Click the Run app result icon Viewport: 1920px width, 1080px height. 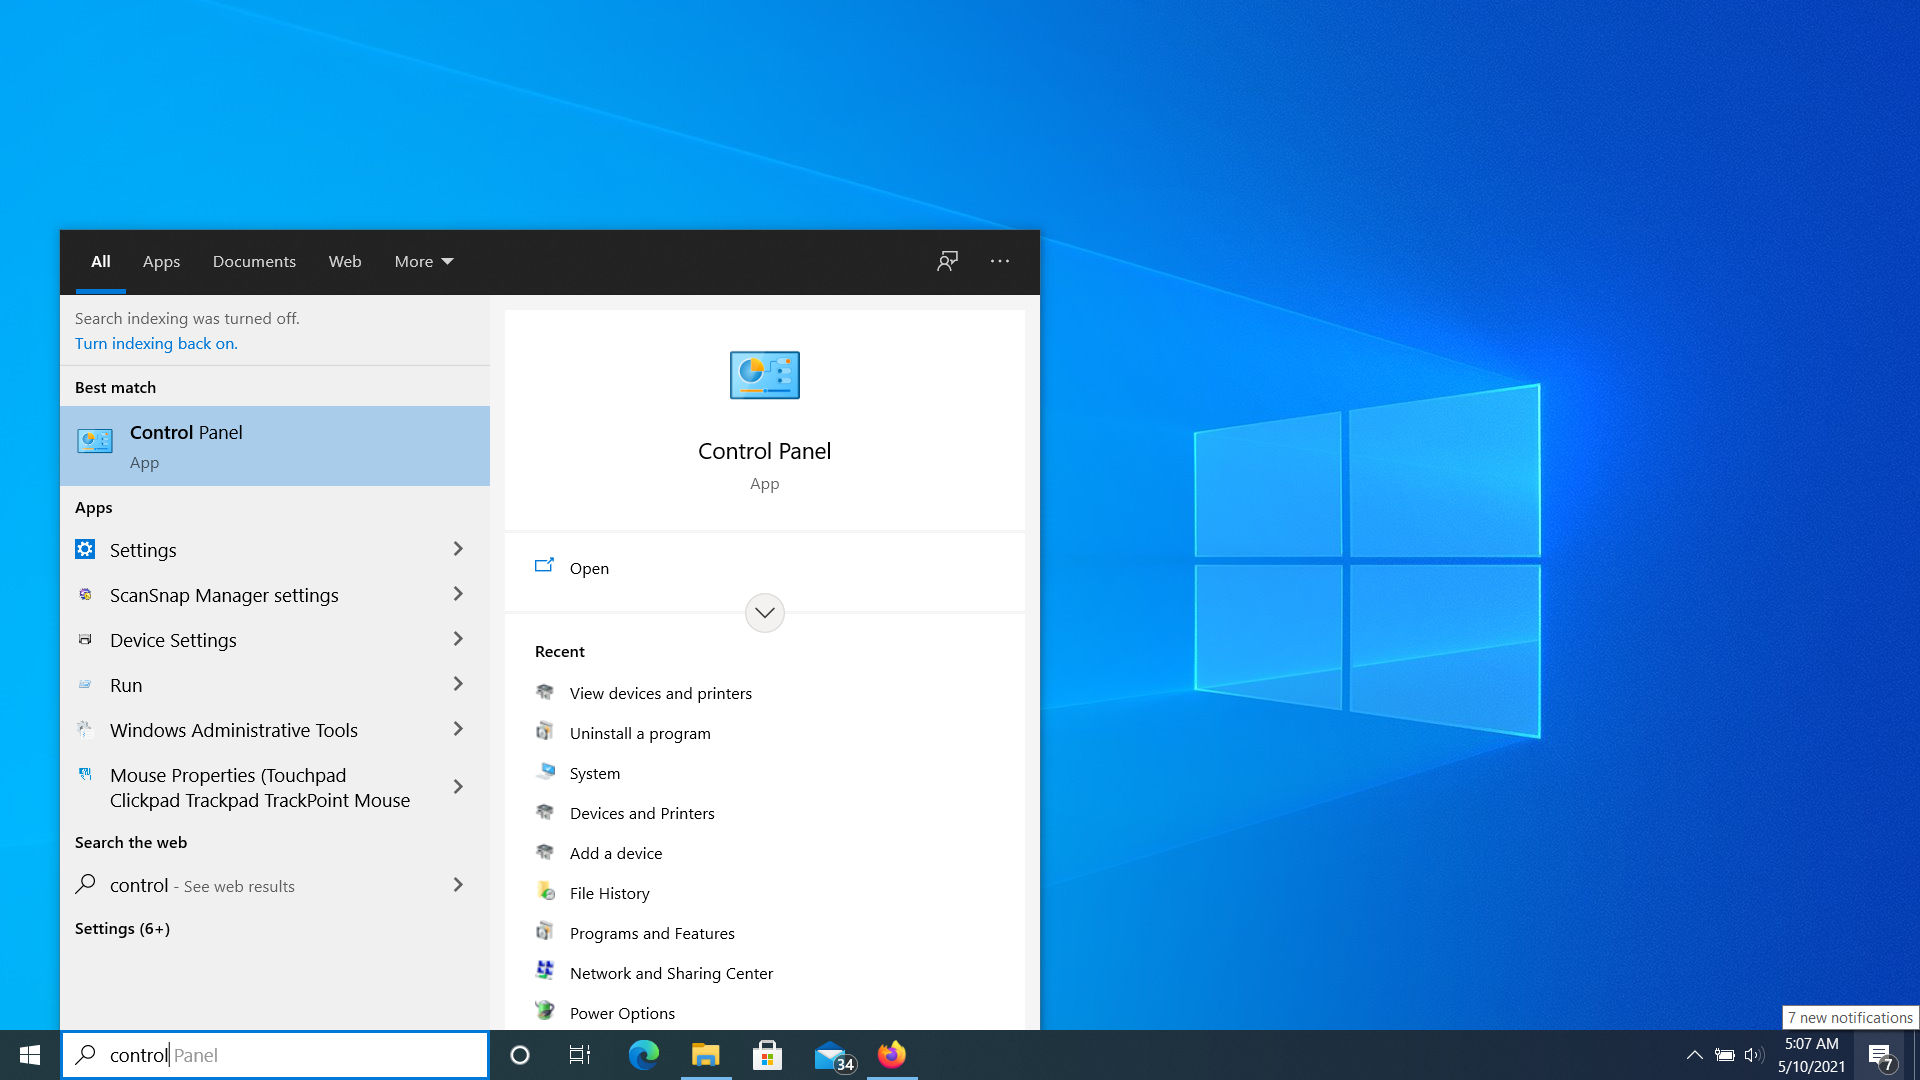(x=85, y=684)
